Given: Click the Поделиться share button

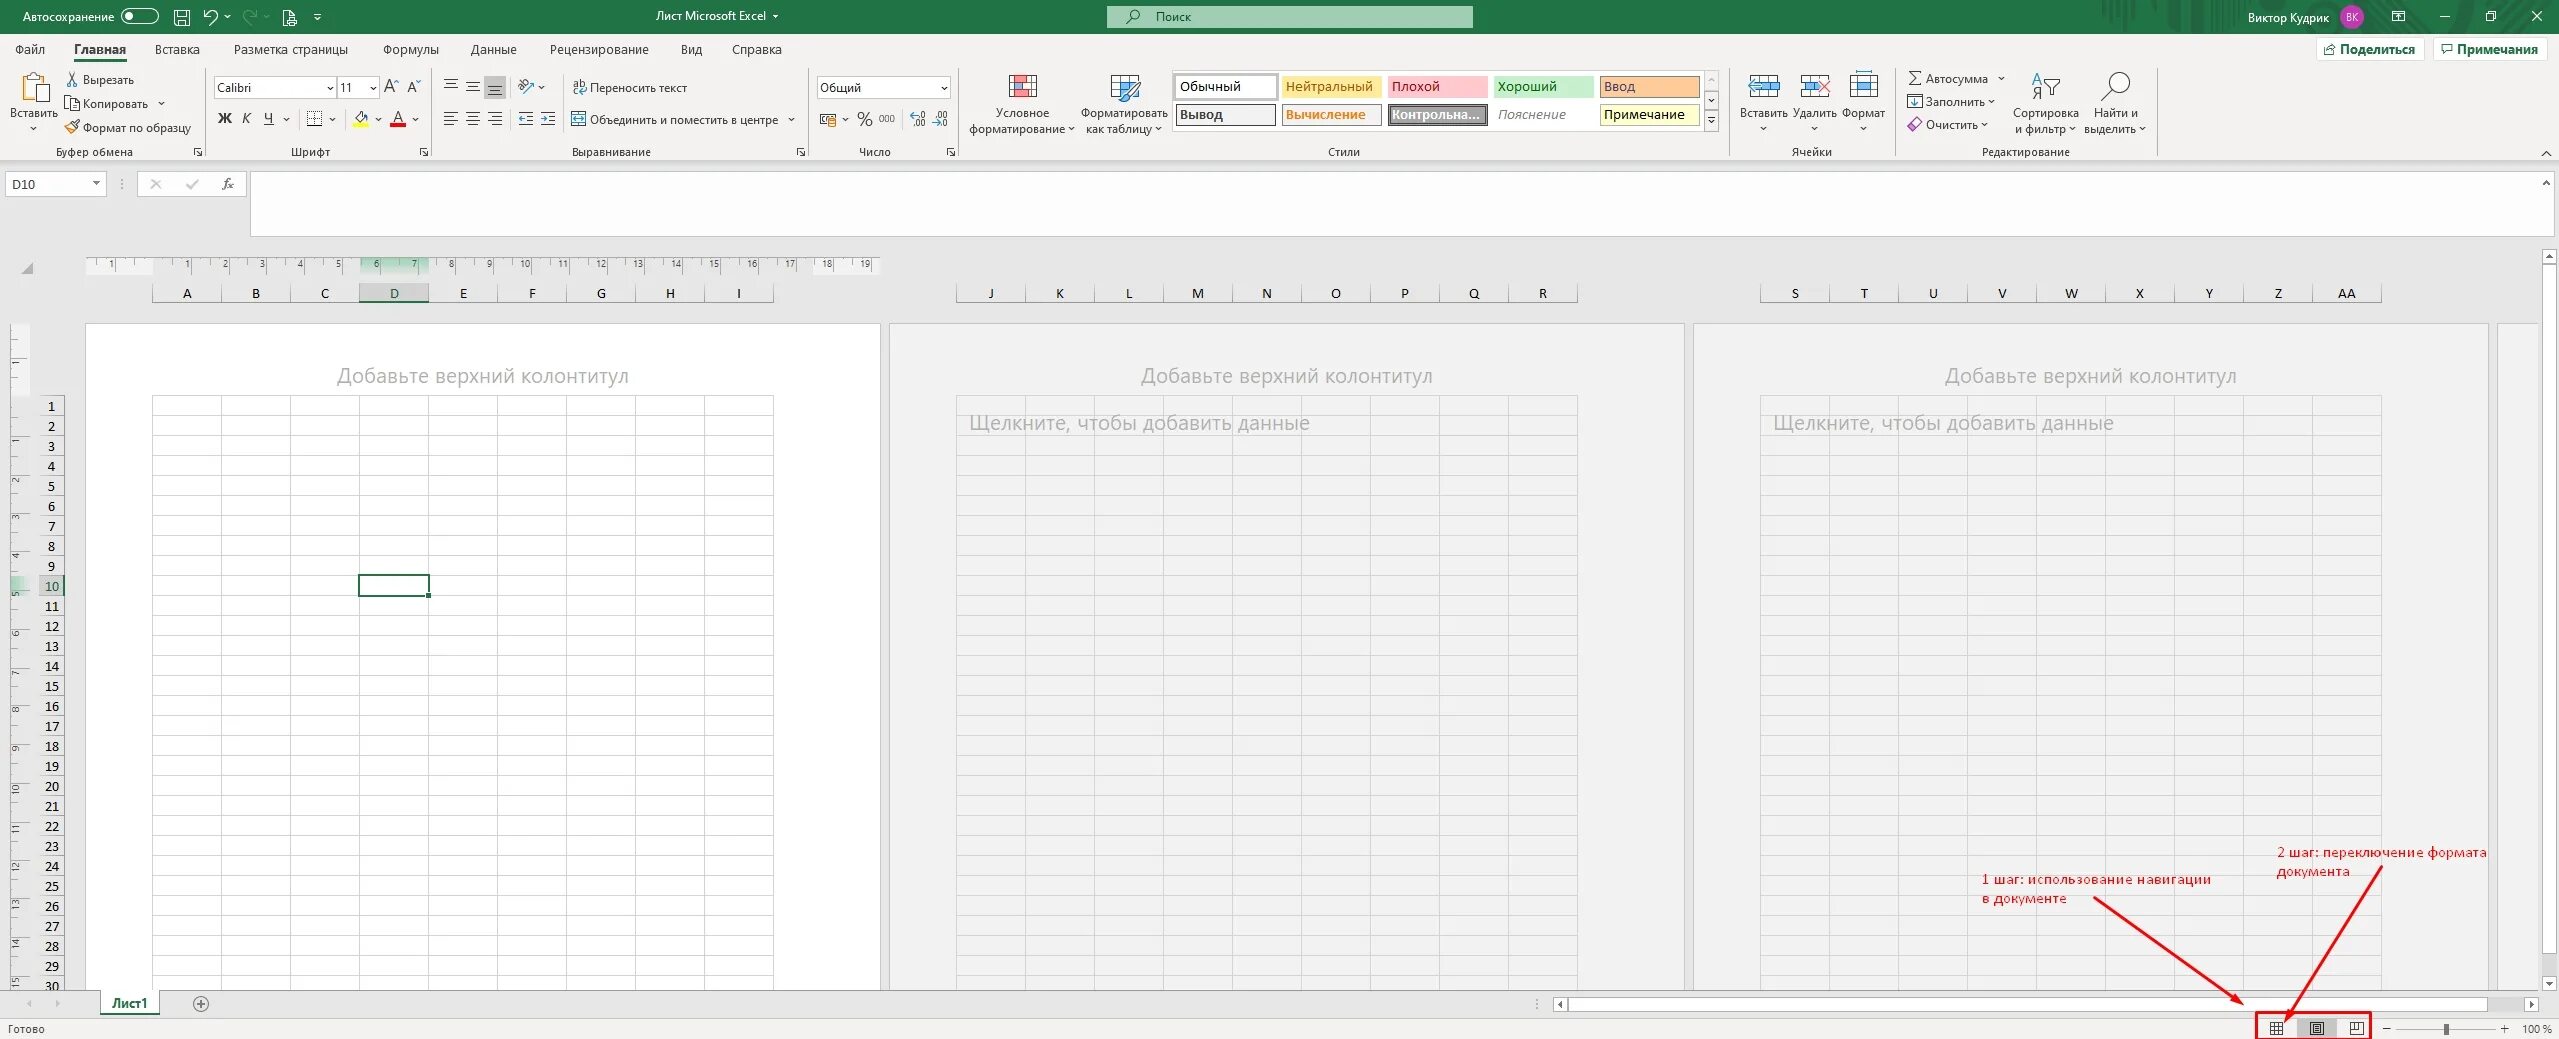Looking at the screenshot, I should tap(2369, 49).
